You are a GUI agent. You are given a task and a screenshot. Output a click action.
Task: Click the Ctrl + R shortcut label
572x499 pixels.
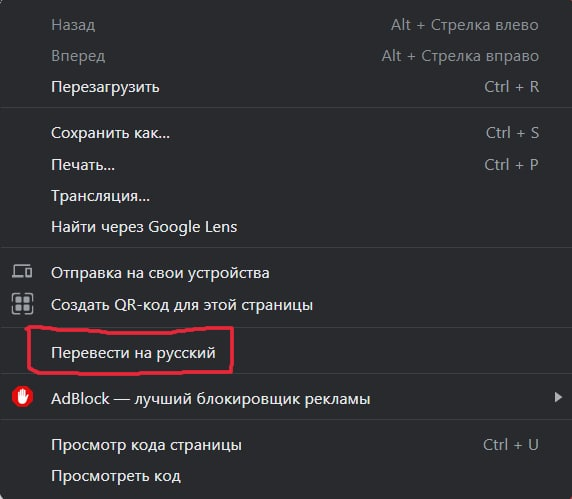click(x=511, y=87)
